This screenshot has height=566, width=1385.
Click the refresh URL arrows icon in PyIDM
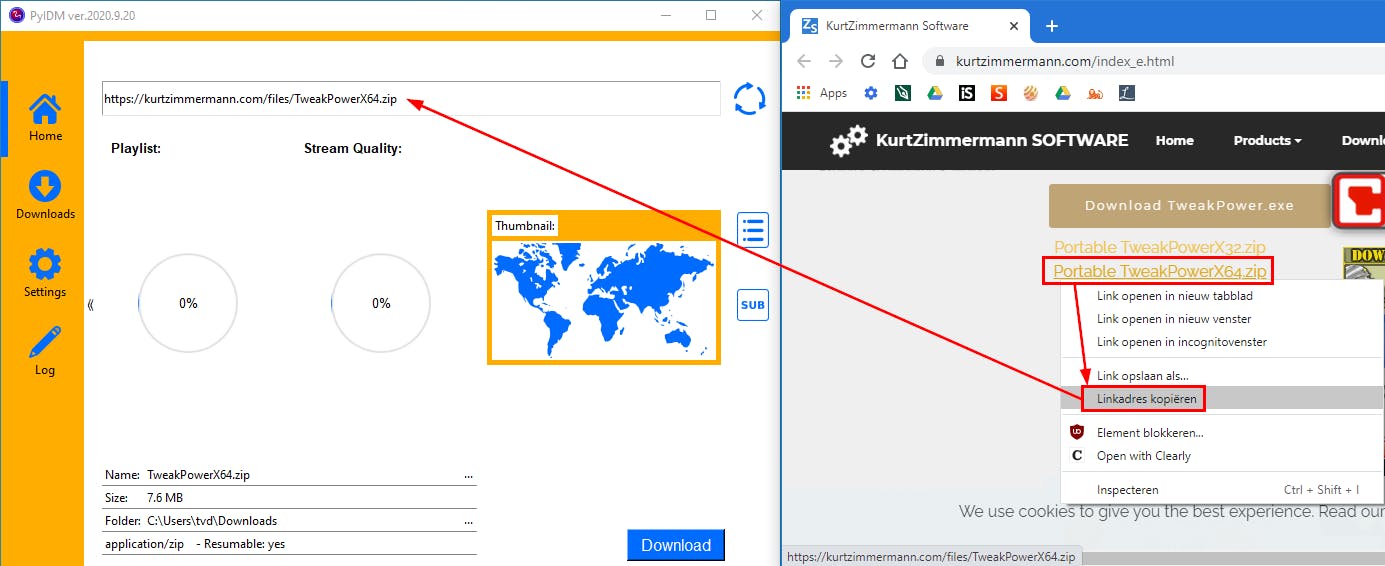(749, 98)
